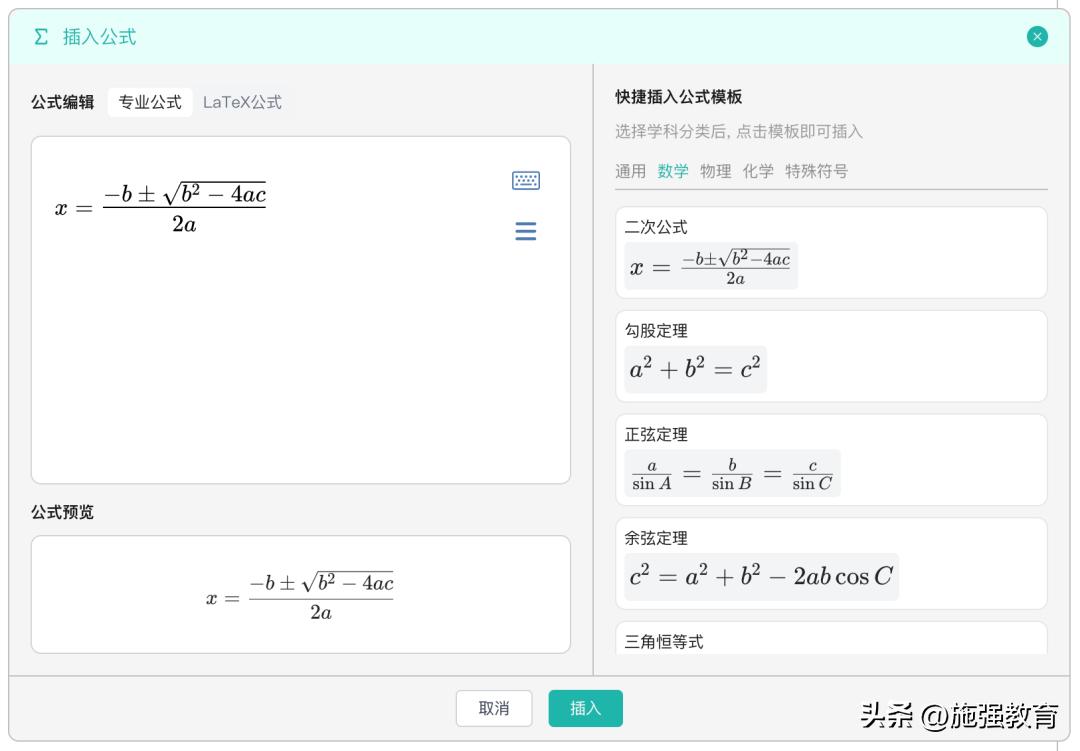The image size is (1080, 751).
Task: Switch to LaTeX公式 tab
Action: (x=242, y=103)
